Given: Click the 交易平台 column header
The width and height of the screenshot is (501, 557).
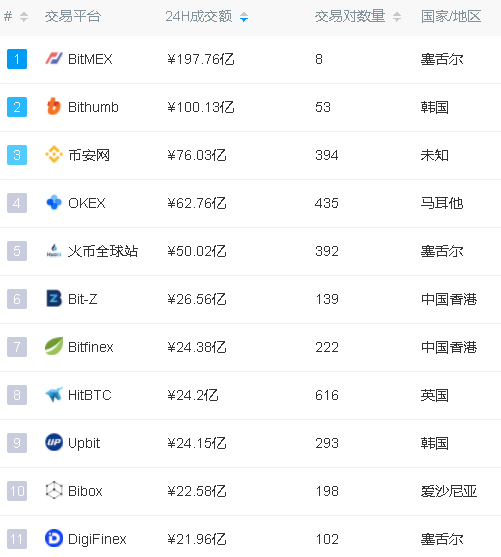Looking at the screenshot, I should 73,16.
